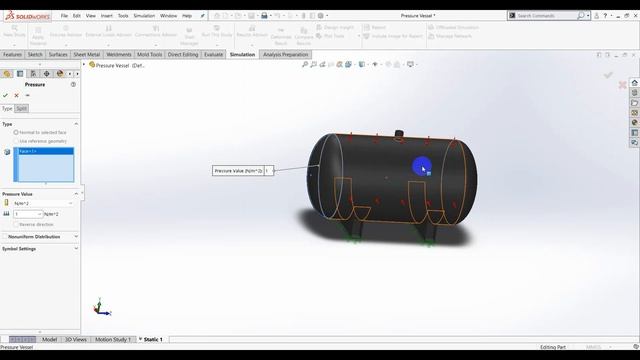Open Pressure help question mark
640x360 pixels.
(73, 84)
